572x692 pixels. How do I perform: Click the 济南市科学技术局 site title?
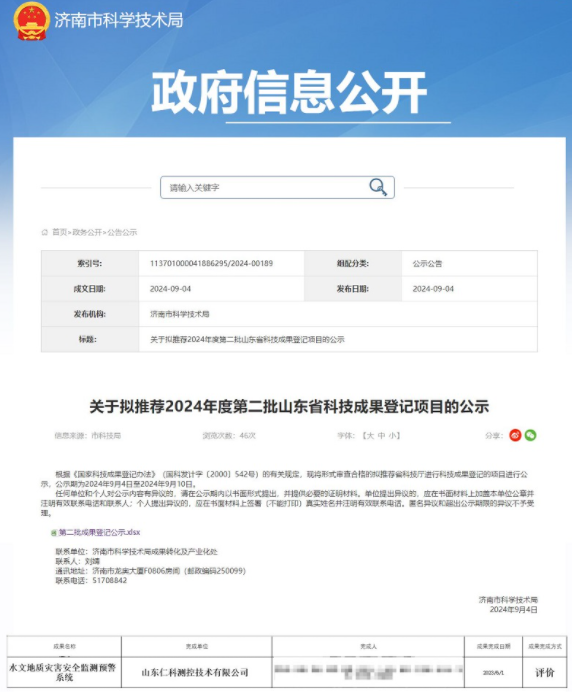pyautogui.click(x=119, y=20)
